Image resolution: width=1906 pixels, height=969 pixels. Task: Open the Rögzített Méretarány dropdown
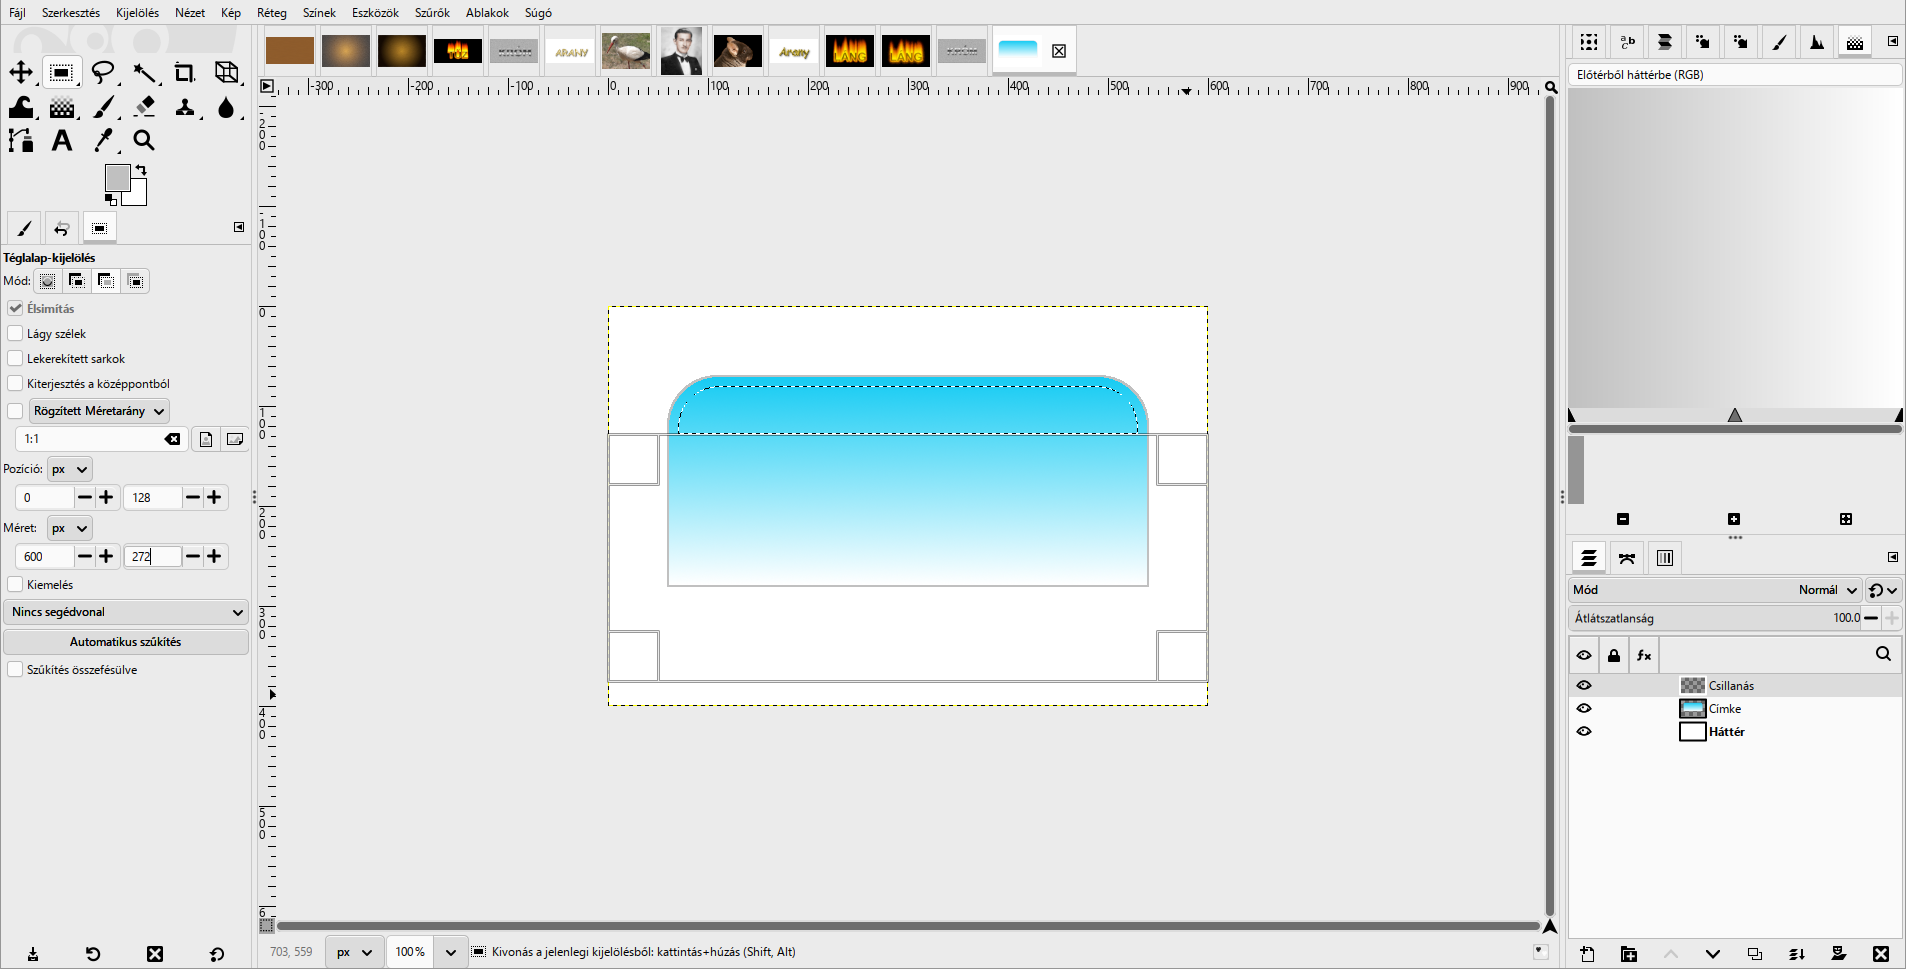pos(99,411)
